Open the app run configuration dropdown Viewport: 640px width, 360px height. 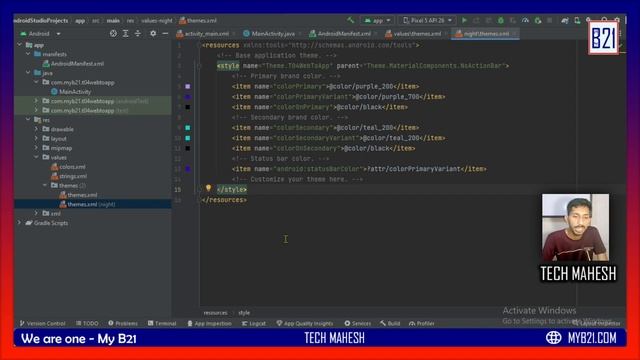pyautogui.click(x=377, y=20)
